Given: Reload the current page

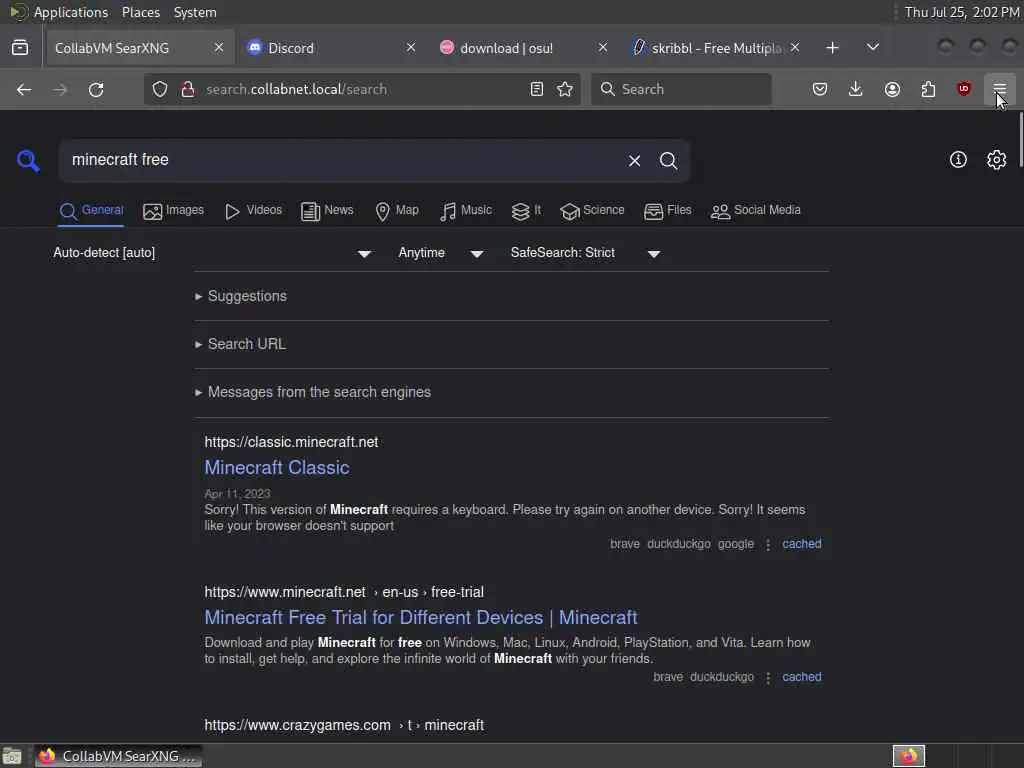Looking at the screenshot, I should tap(96, 89).
